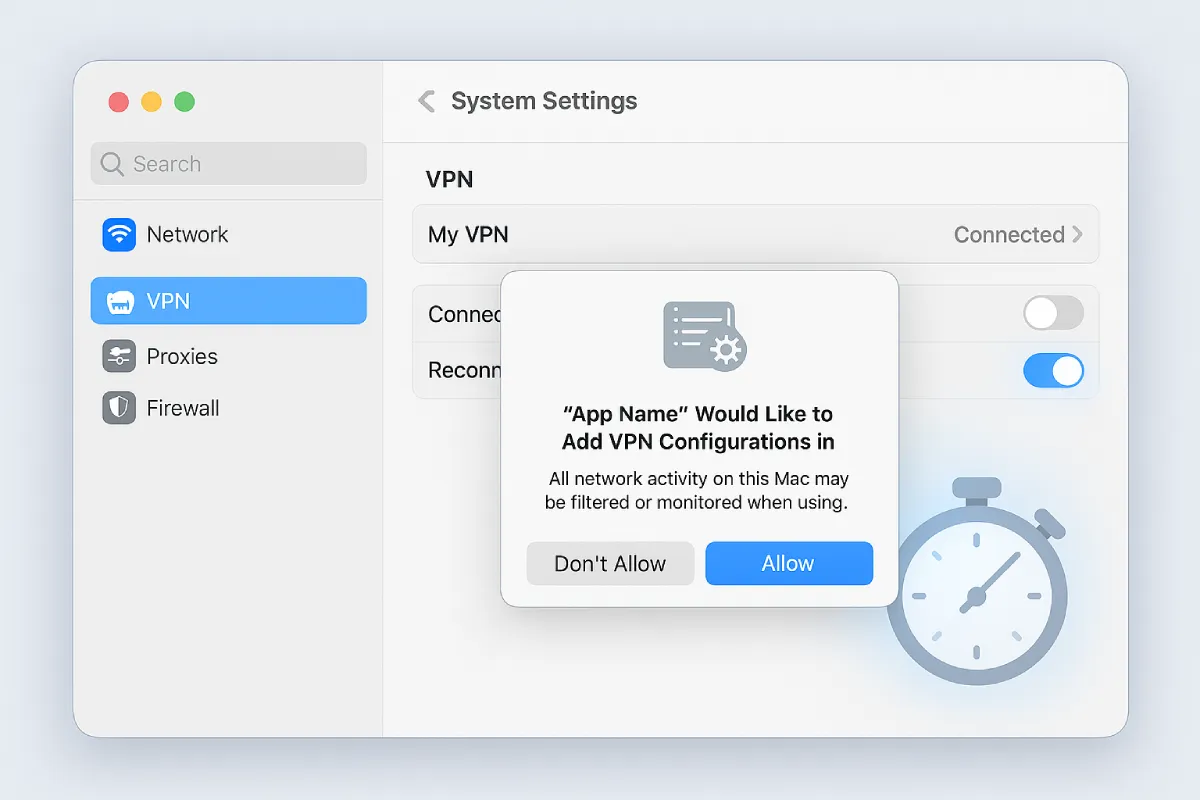
Task: Click the System Settings title text
Action: [544, 101]
